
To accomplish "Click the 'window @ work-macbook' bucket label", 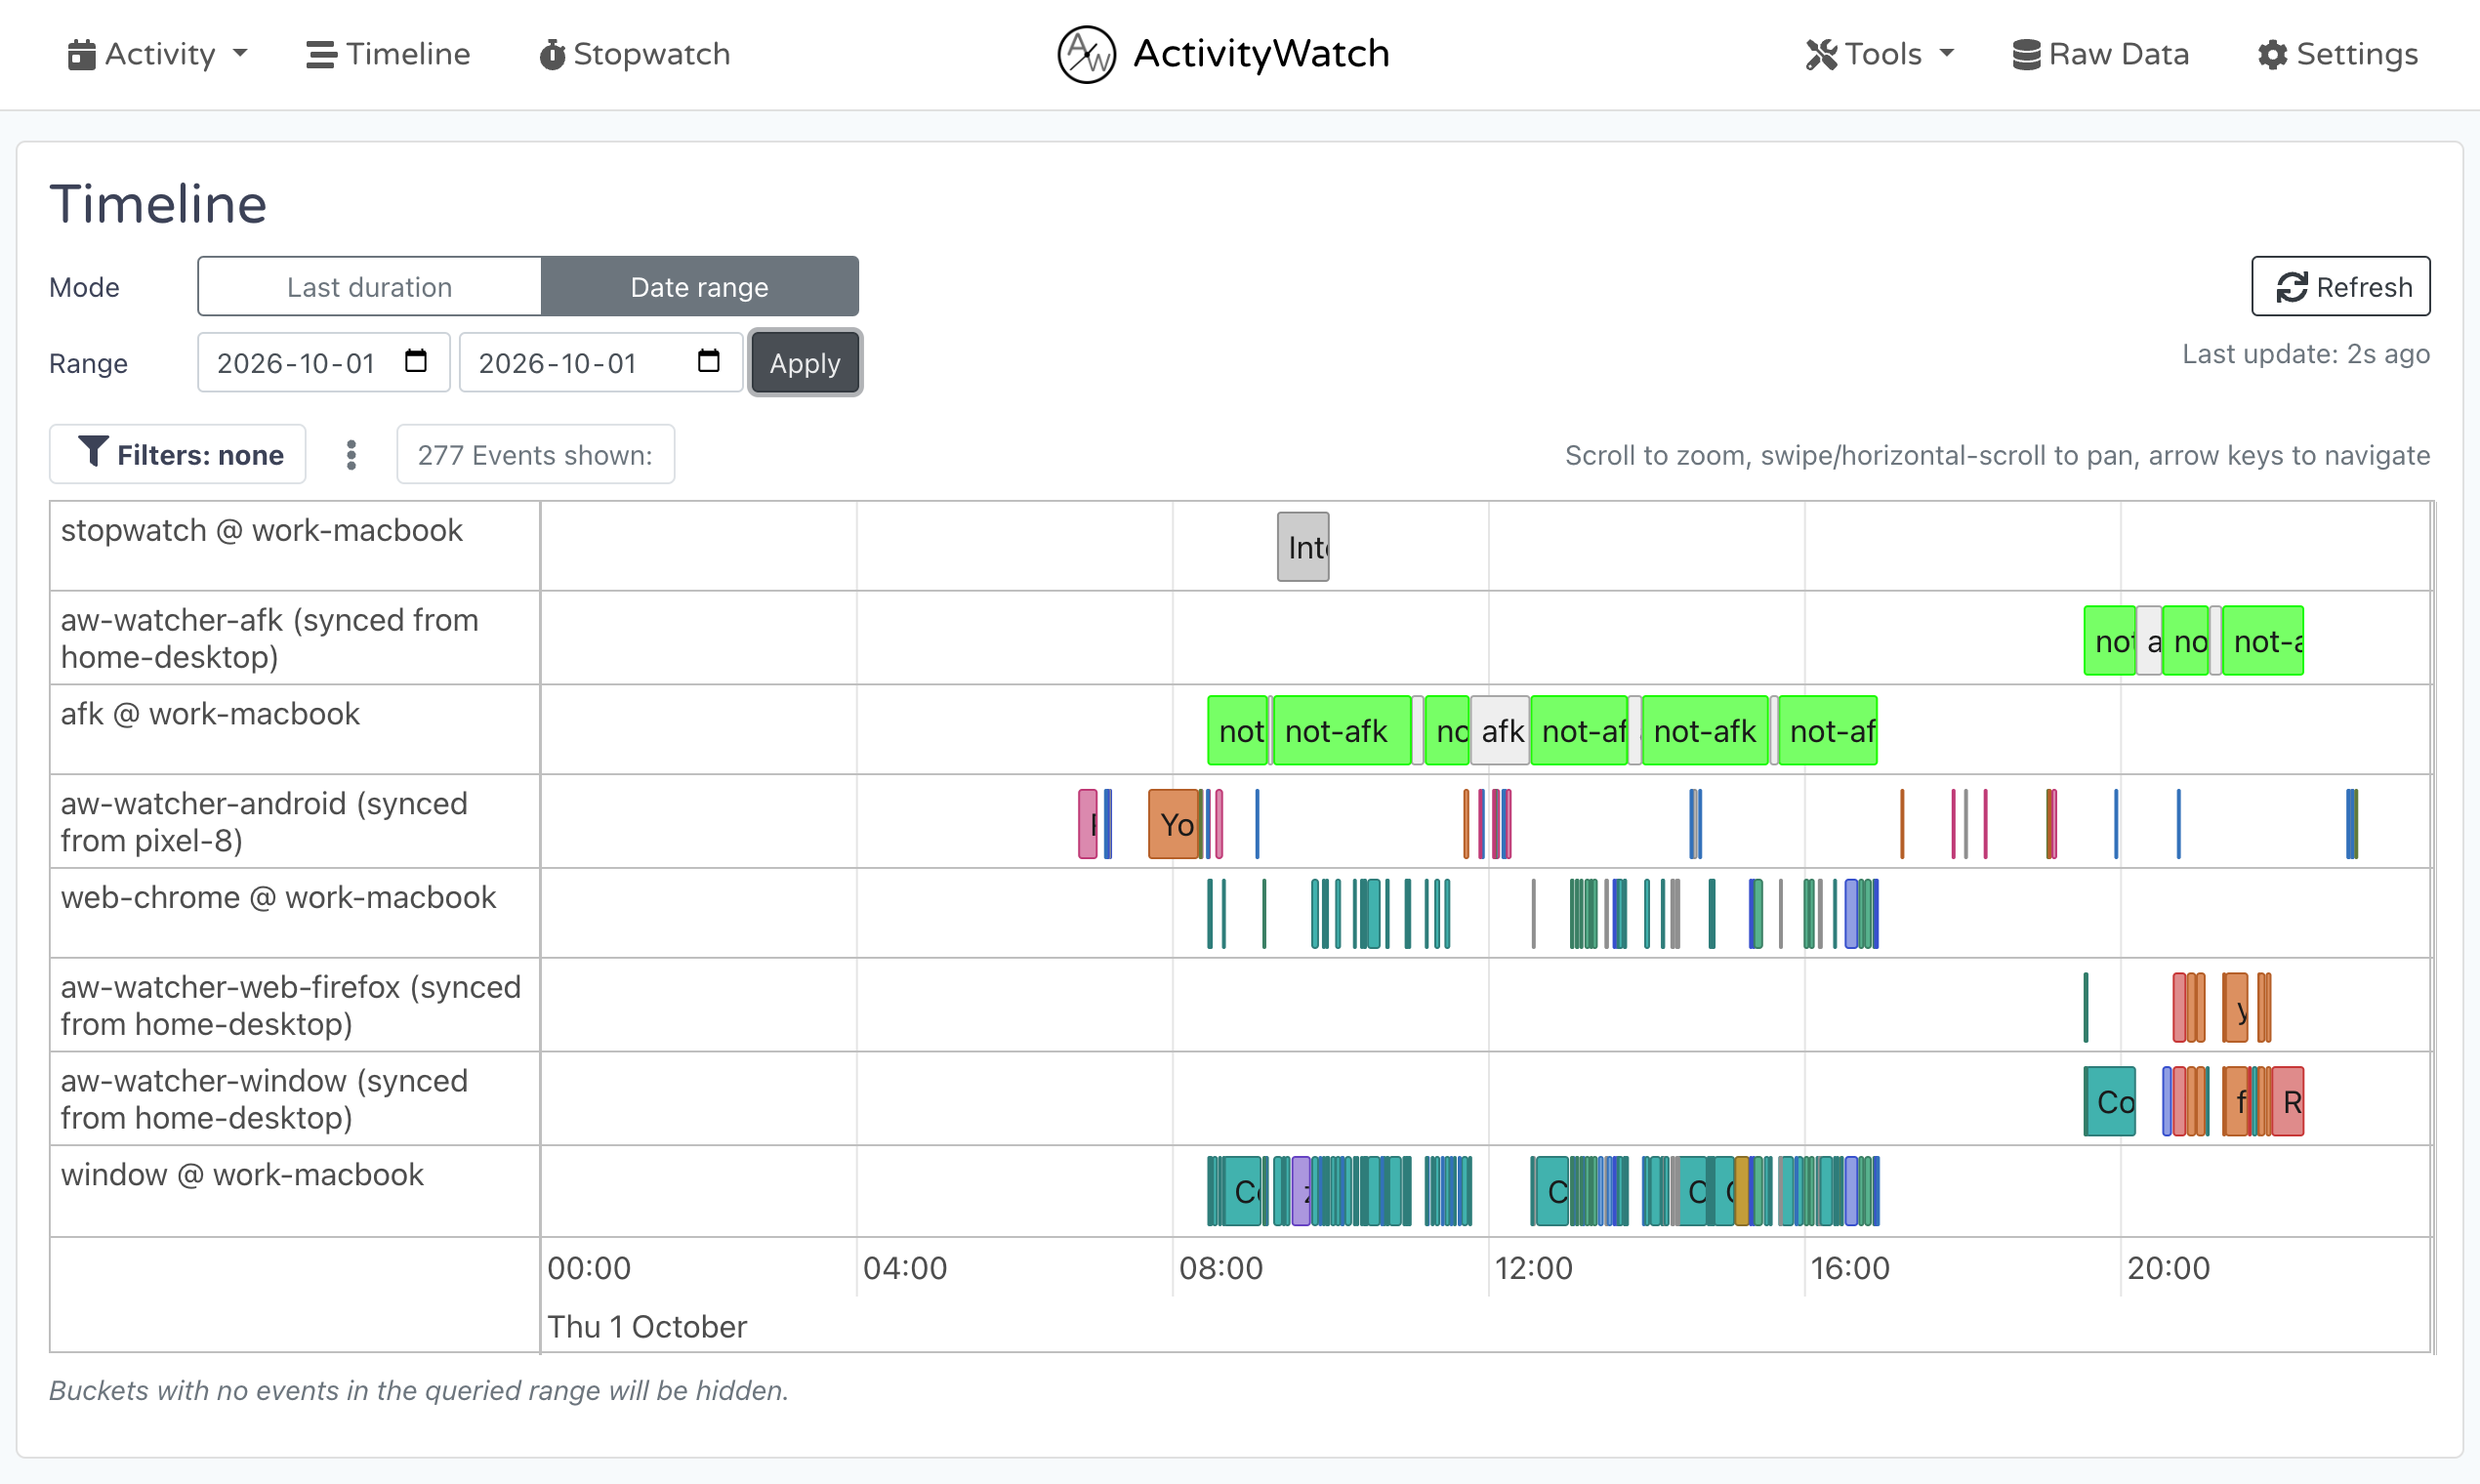I will [x=242, y=1175].
